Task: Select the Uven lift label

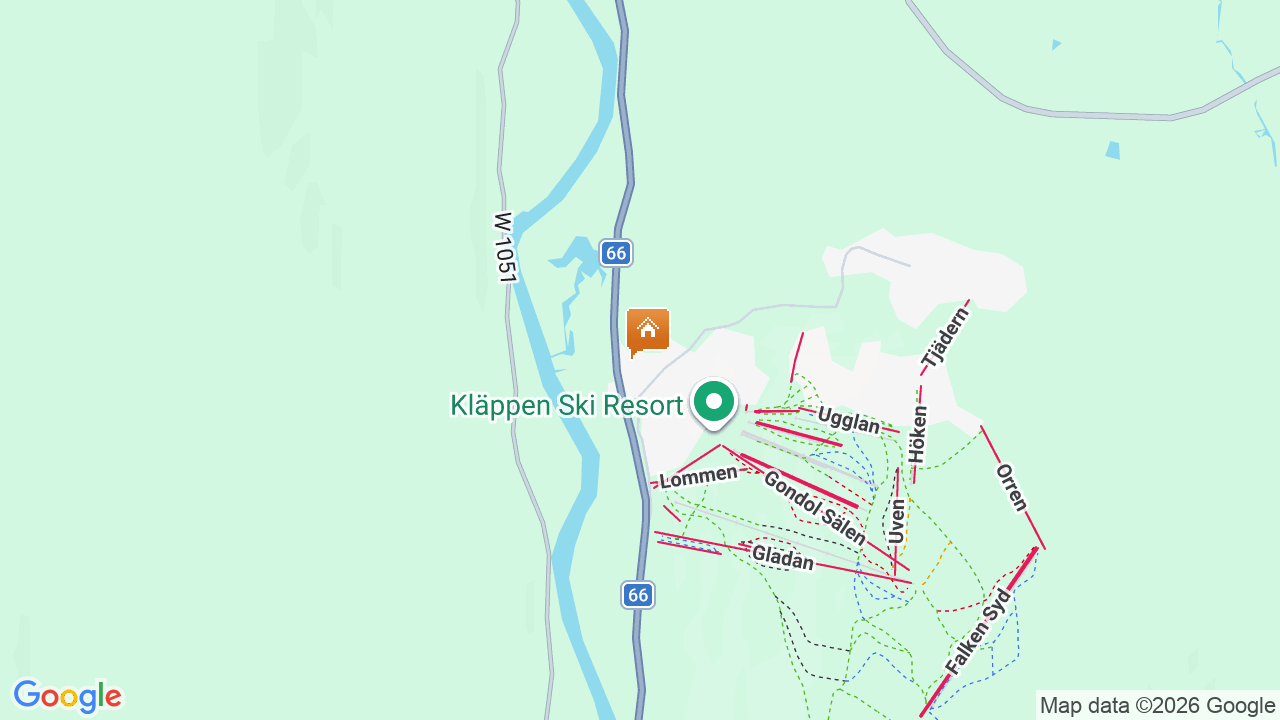Action: [x=897, y=521]
